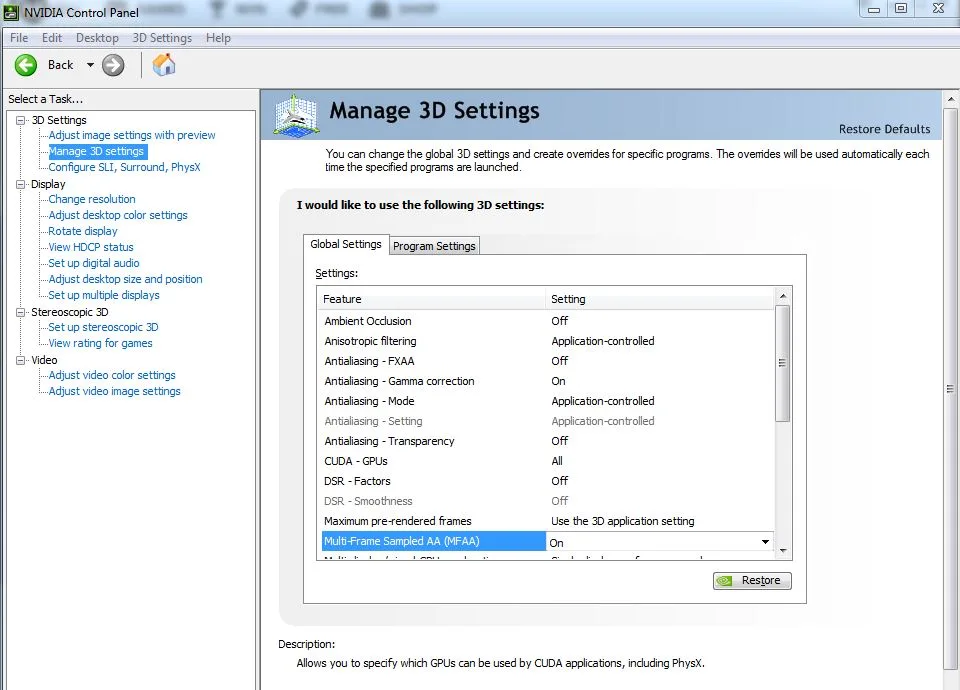Select Antialiasing - Transparency row
This screenshot has height=690, width=960.
coord(547,441)
